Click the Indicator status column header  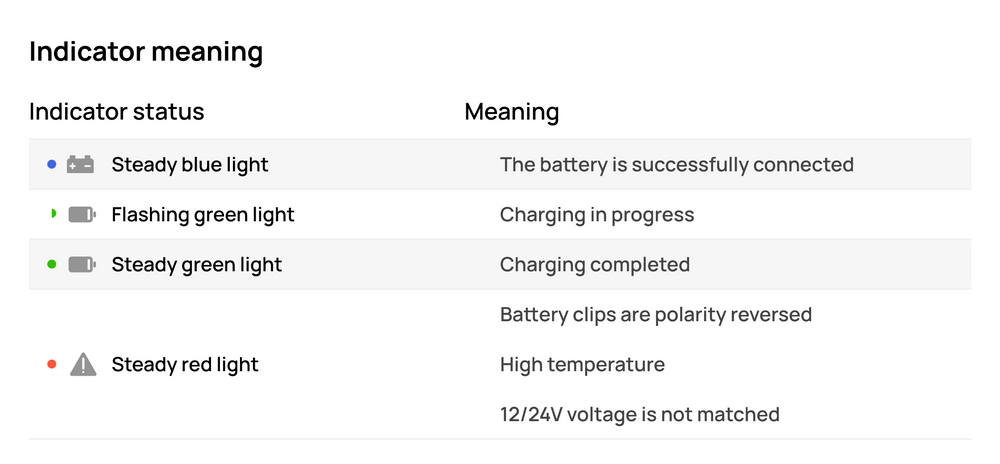tap(117, 111)
